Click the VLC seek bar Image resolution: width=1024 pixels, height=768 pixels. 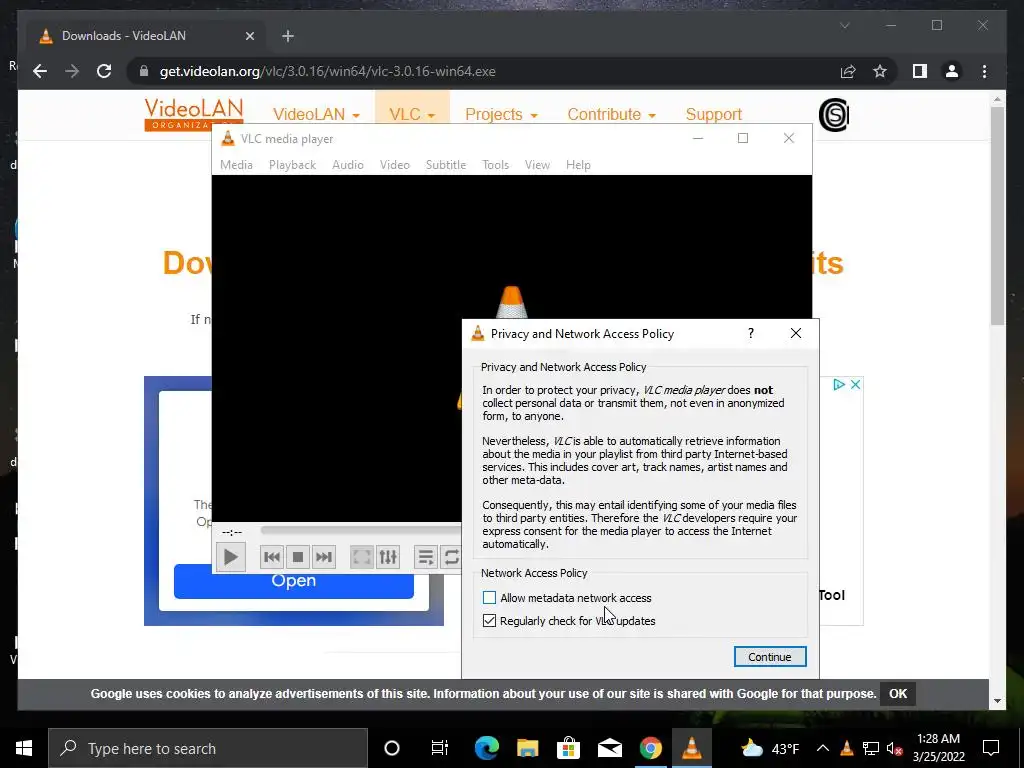[360, 530]
